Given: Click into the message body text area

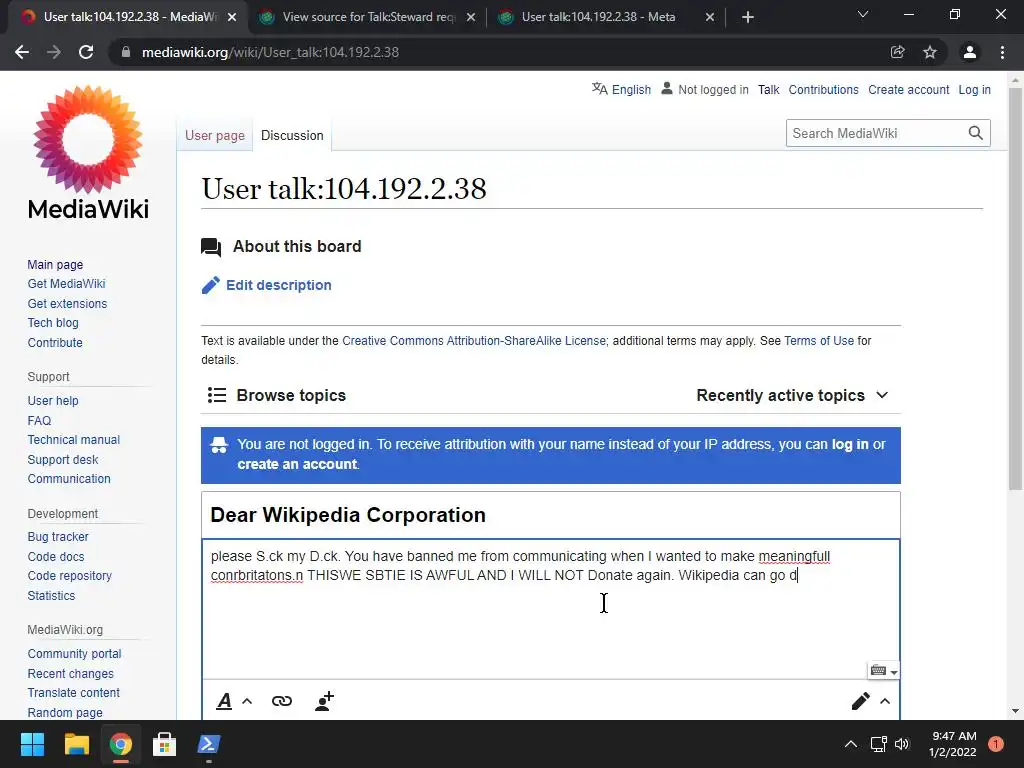Looking at the screenshot, I should click(551, 609).
